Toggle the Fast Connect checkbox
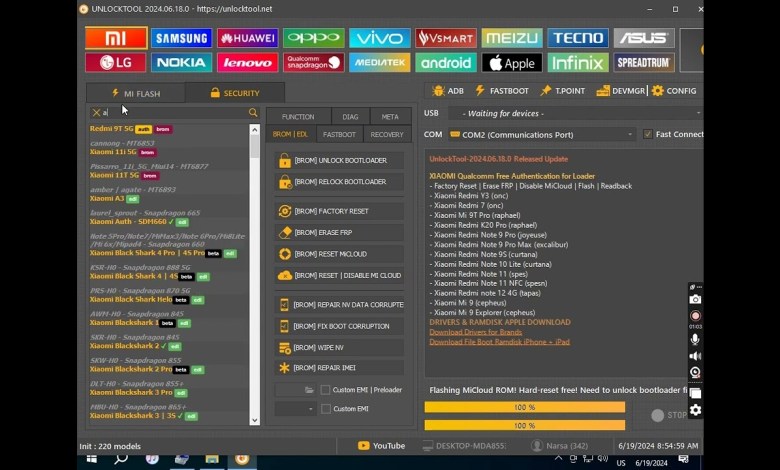Screen dimensions: 780x470 (648, 134)
